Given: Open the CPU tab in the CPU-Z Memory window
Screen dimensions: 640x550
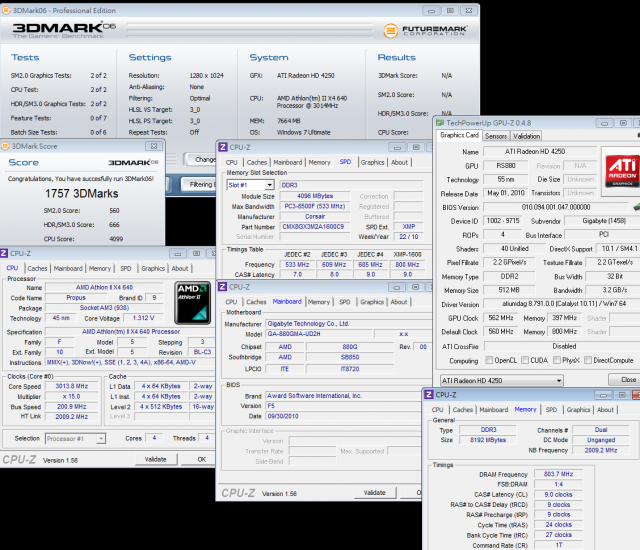Looking at the screenshot, I should [x=438, y=409].
